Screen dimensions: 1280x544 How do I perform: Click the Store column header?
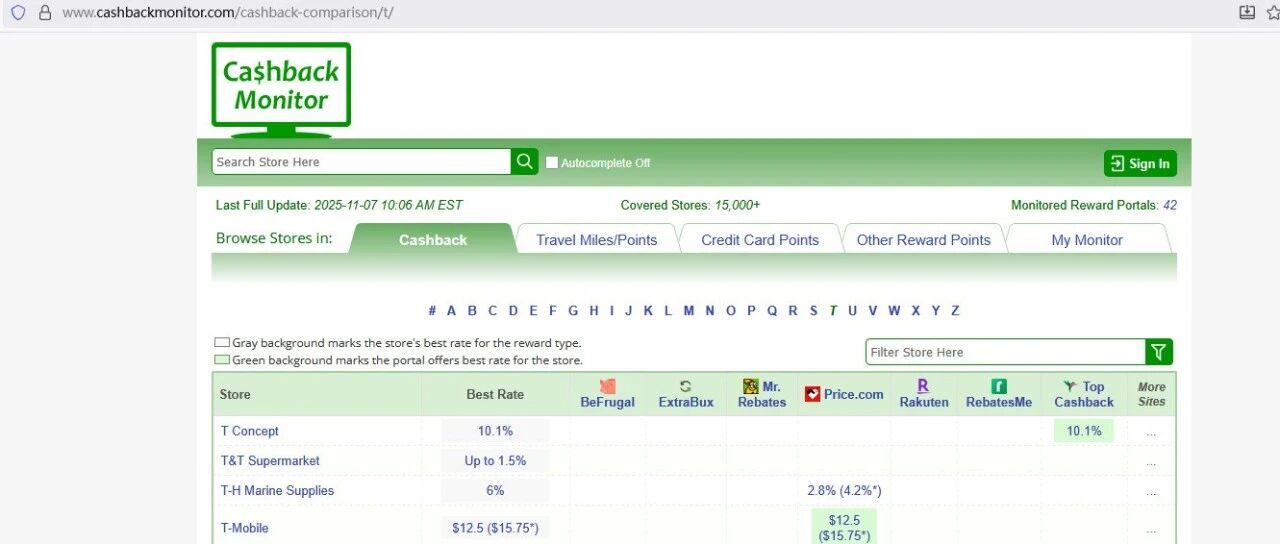(235, 394)
